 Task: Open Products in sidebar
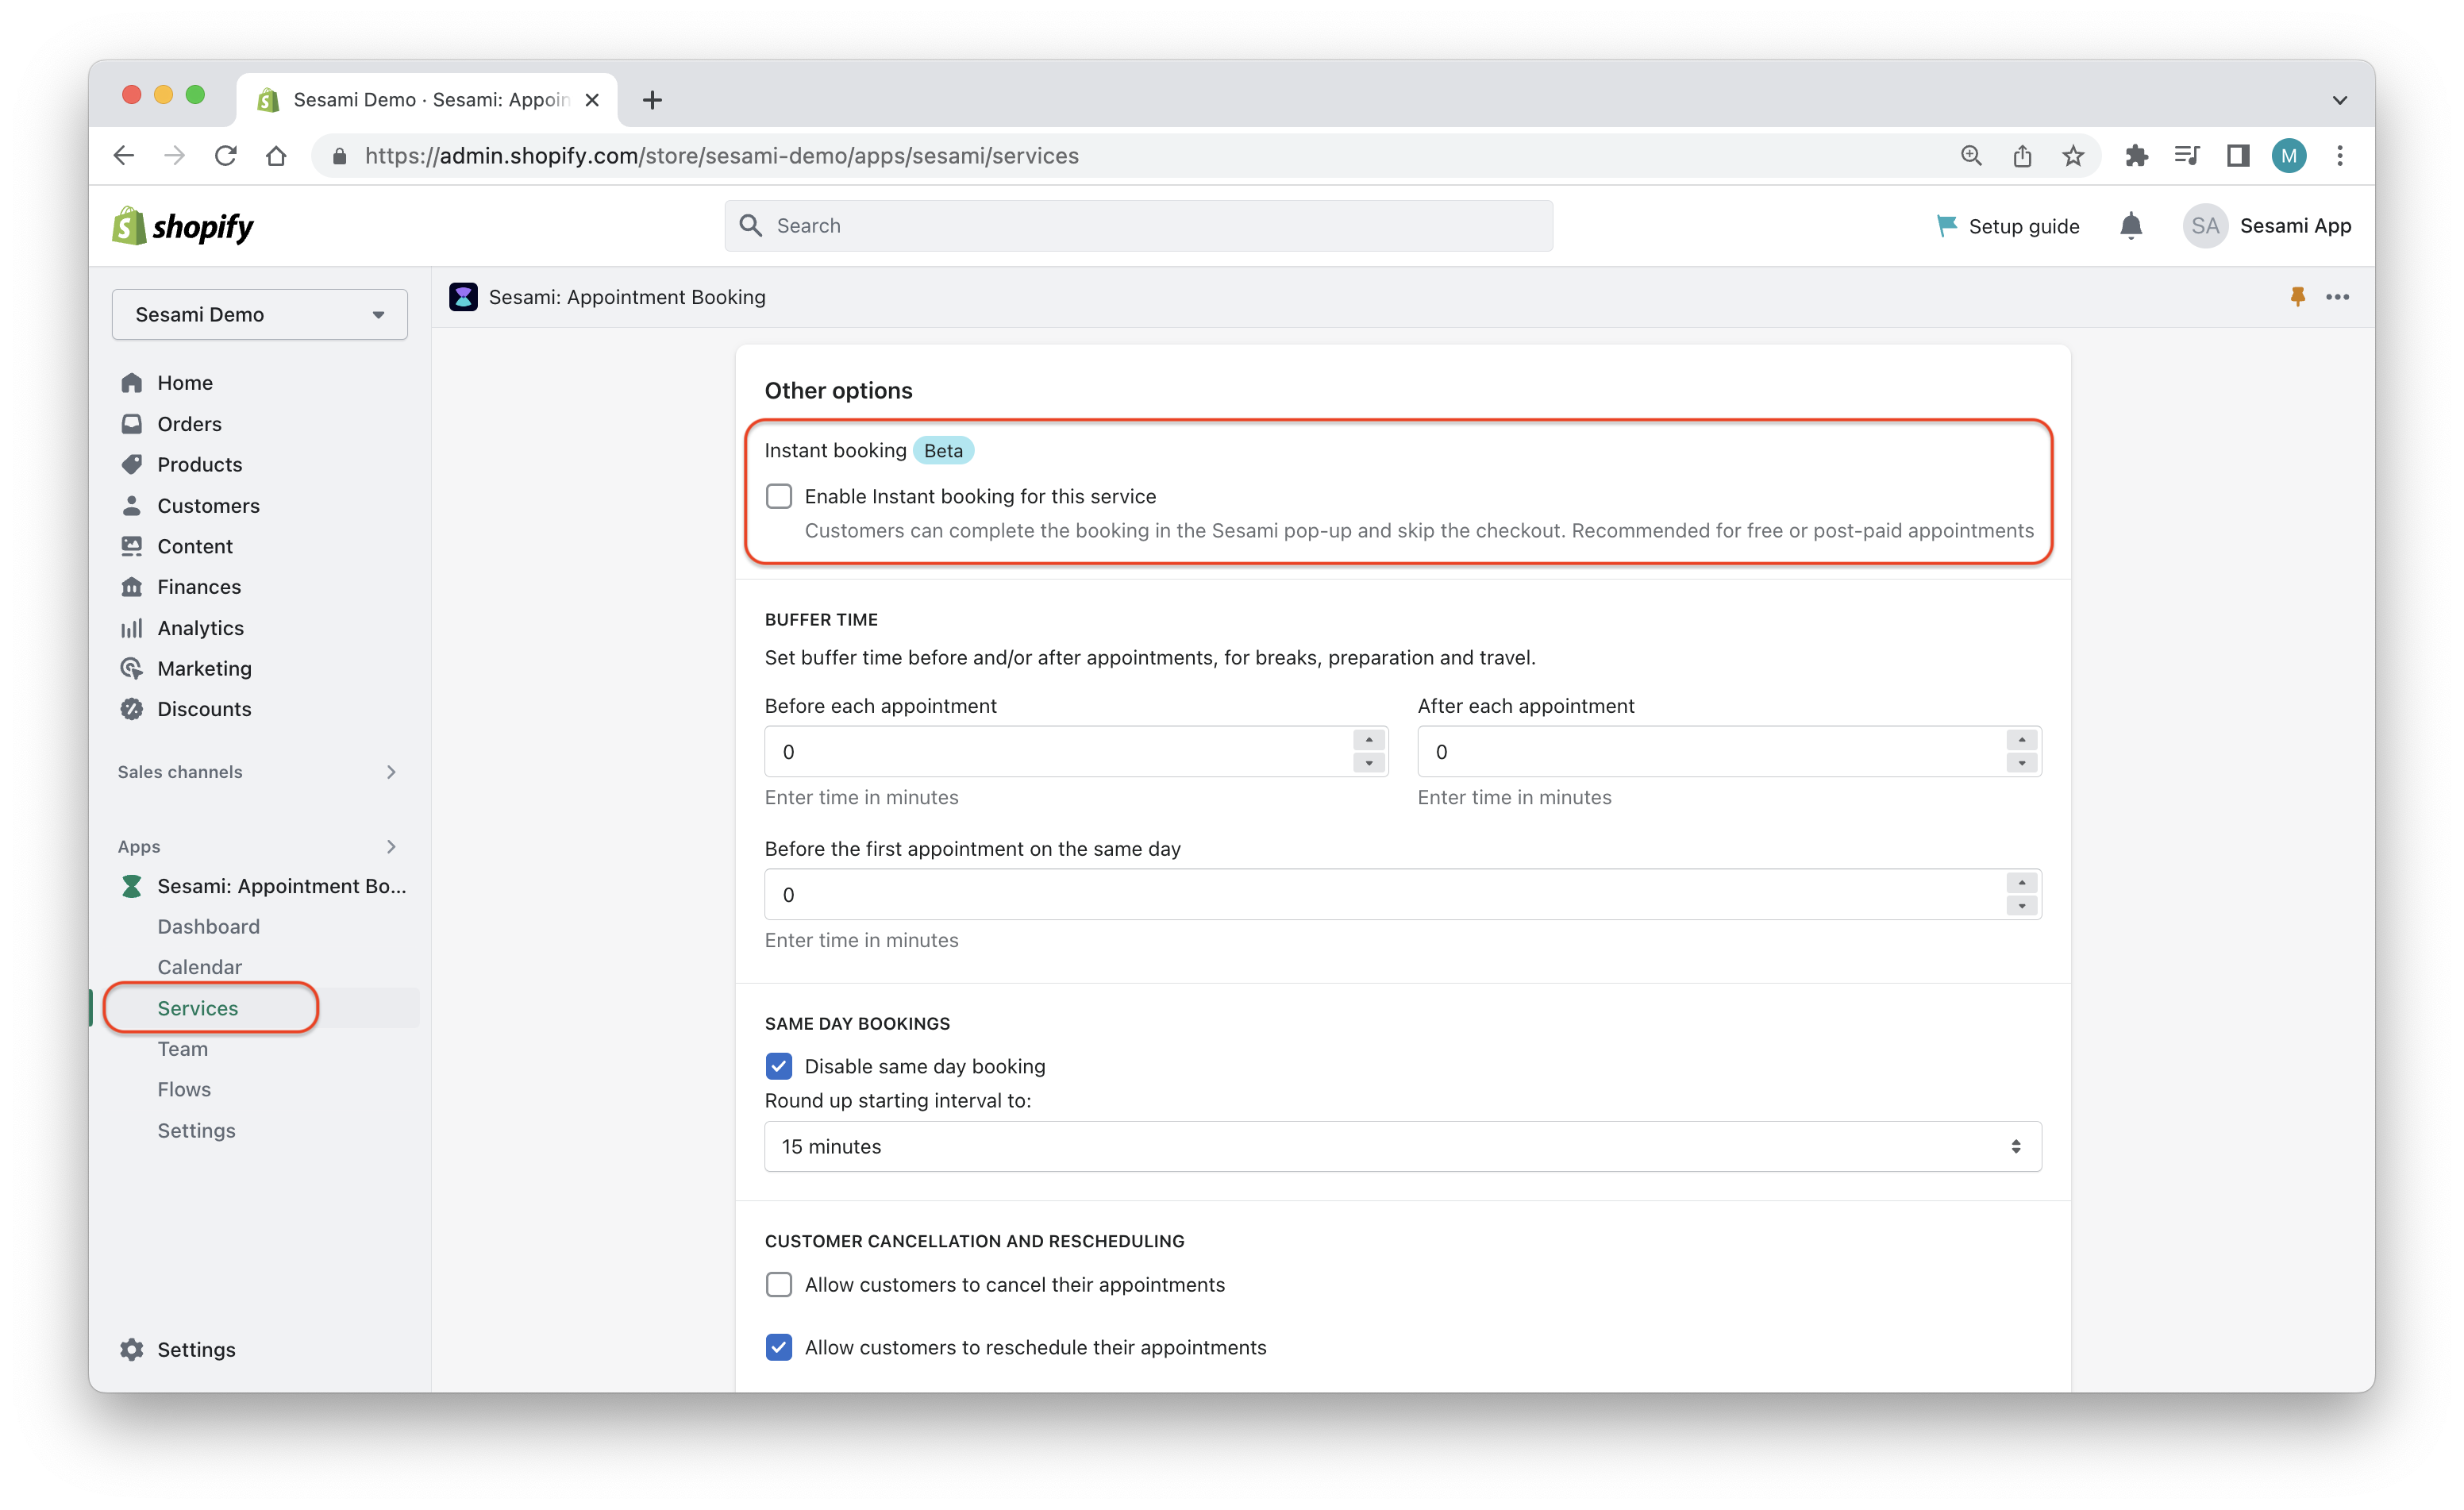point(200,465)
